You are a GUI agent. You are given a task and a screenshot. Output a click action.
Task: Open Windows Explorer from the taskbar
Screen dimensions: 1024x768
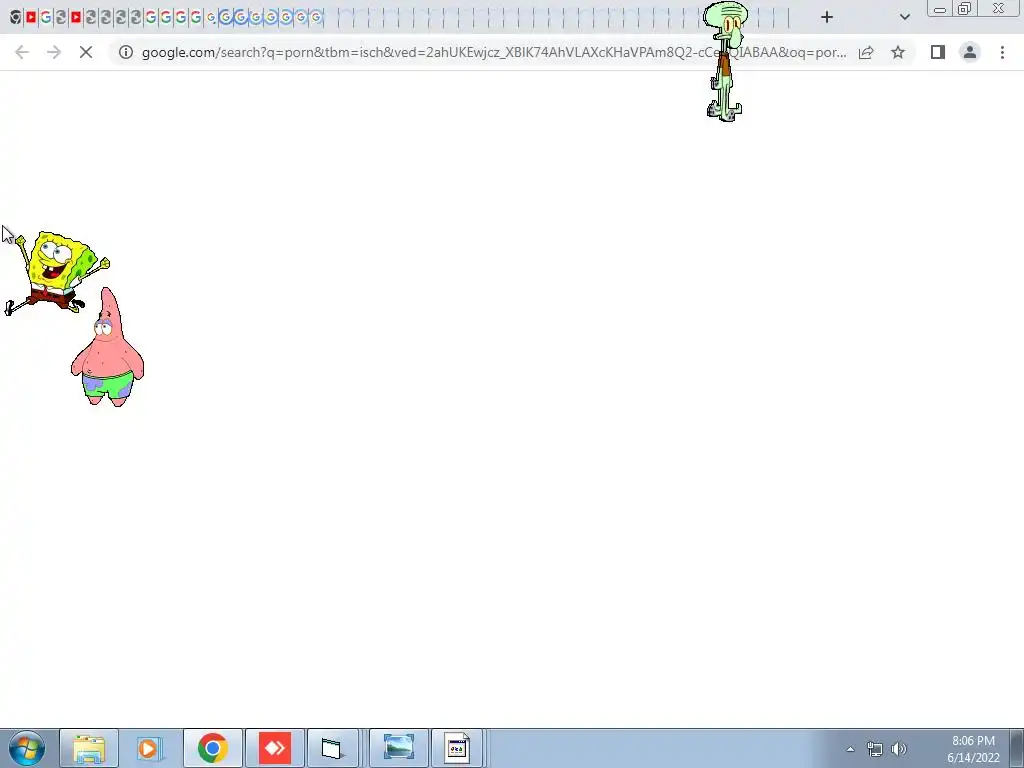coord(89,748)
